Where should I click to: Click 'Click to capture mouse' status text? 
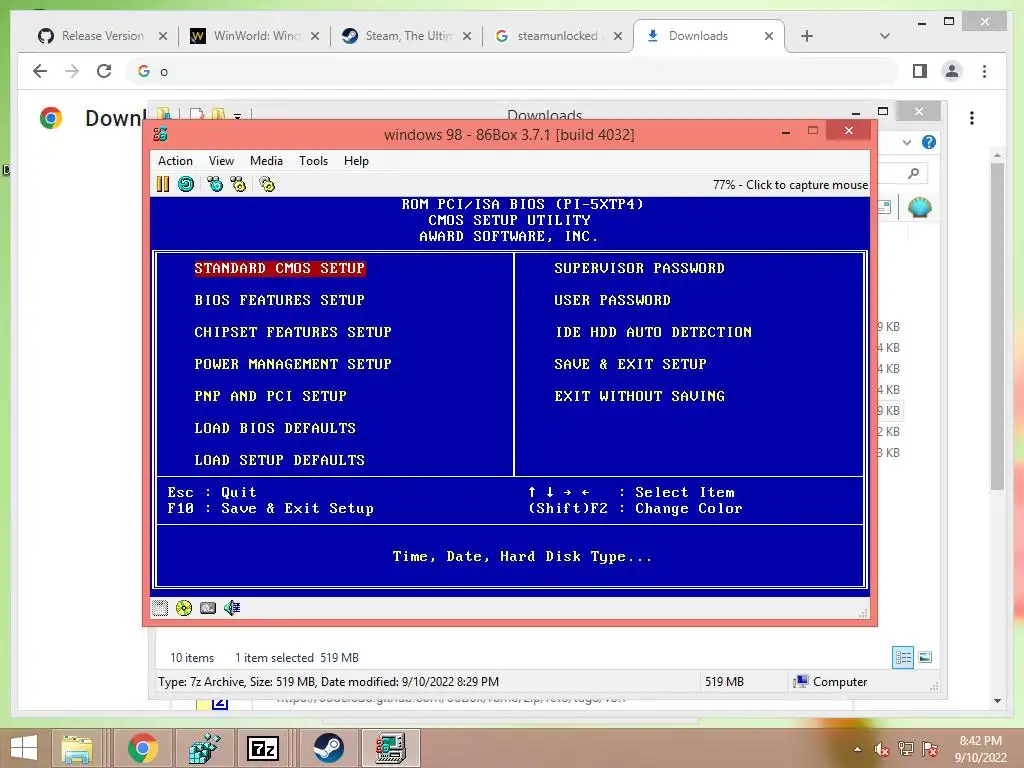point(807,185)
